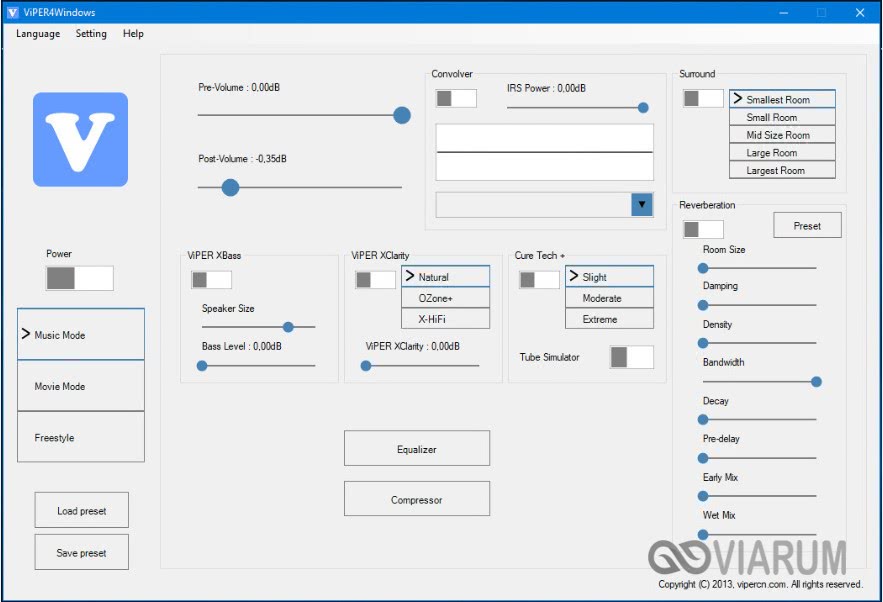Switch on the Reverberation toggle
Viewport: 883px width, 602px height.
pyautogui.click(x=703, y=230)
